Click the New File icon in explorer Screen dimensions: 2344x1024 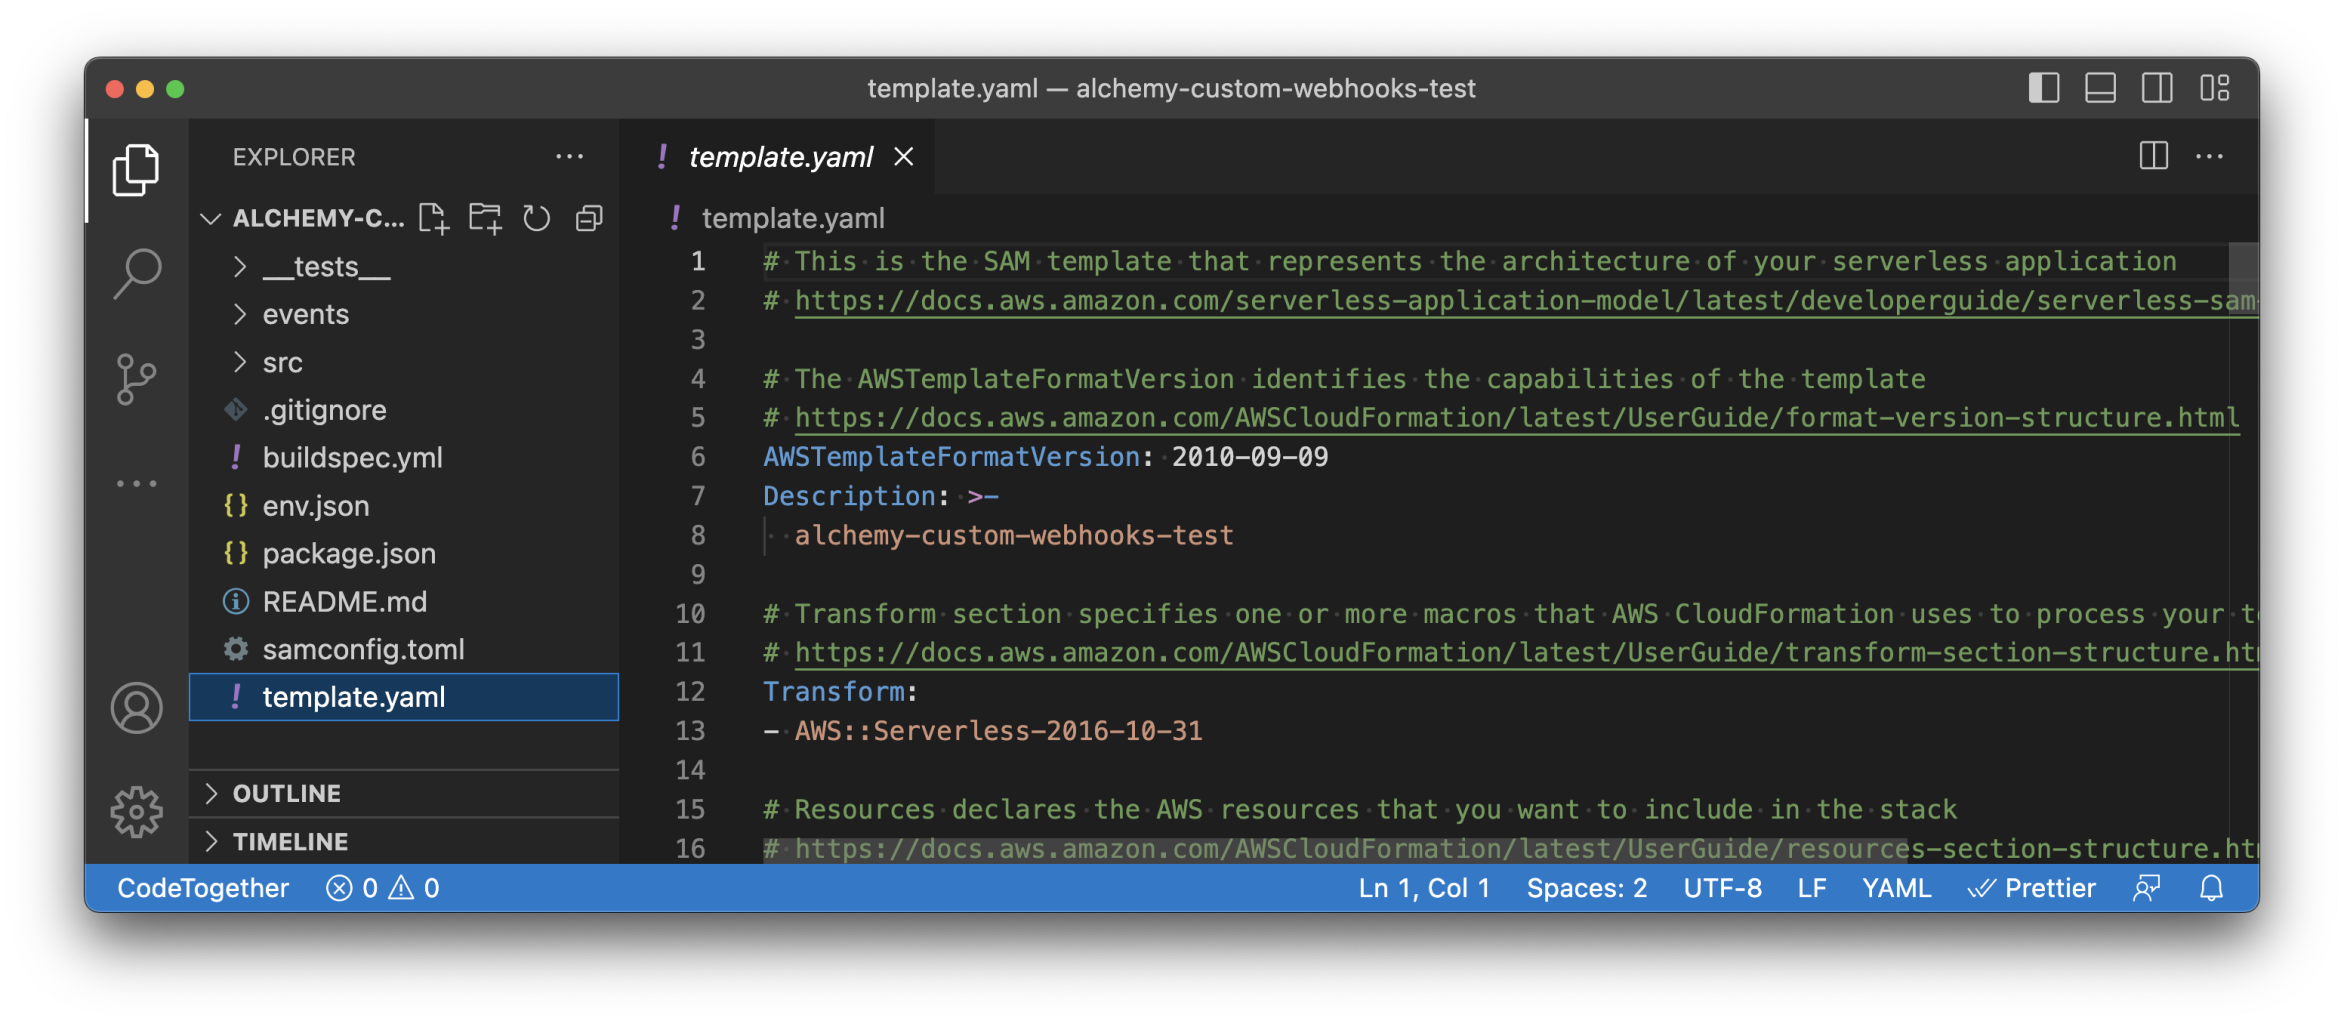433,218
